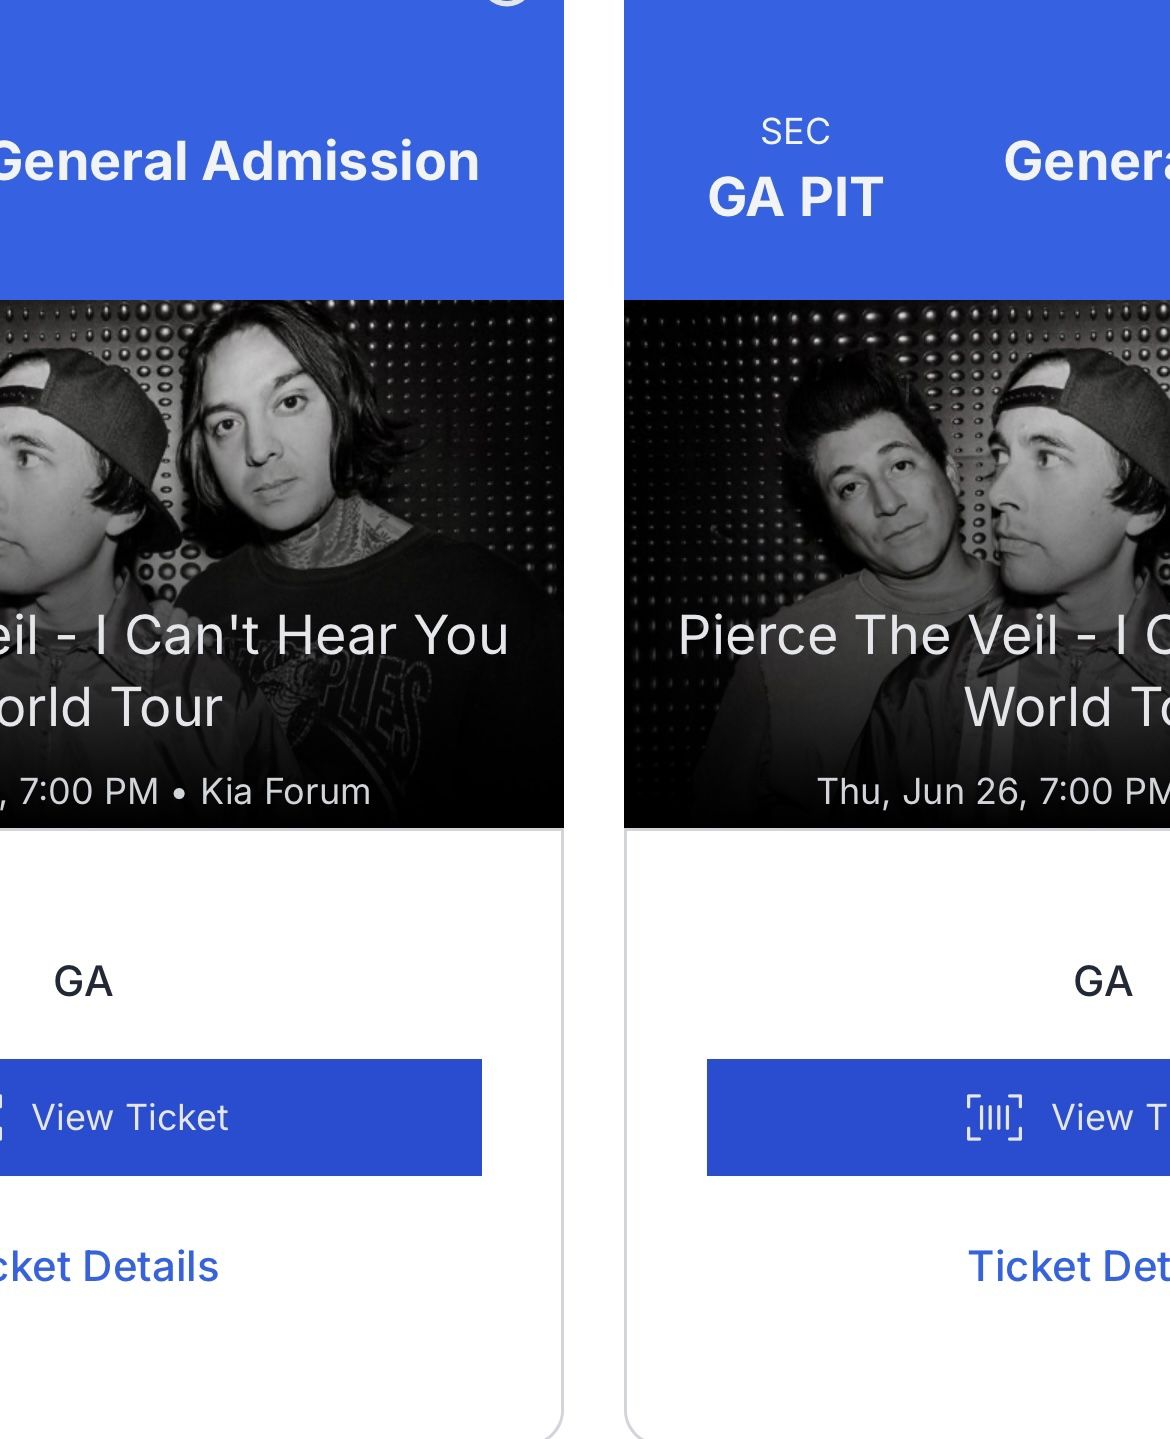Click the 'World Tour' line on left ticket
Screen dimensions: 1170x1439
(x=110, y=707)
